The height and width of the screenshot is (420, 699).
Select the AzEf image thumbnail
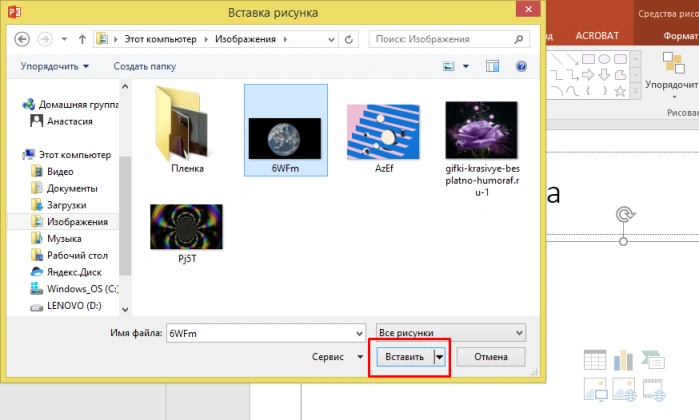[383, 139]
